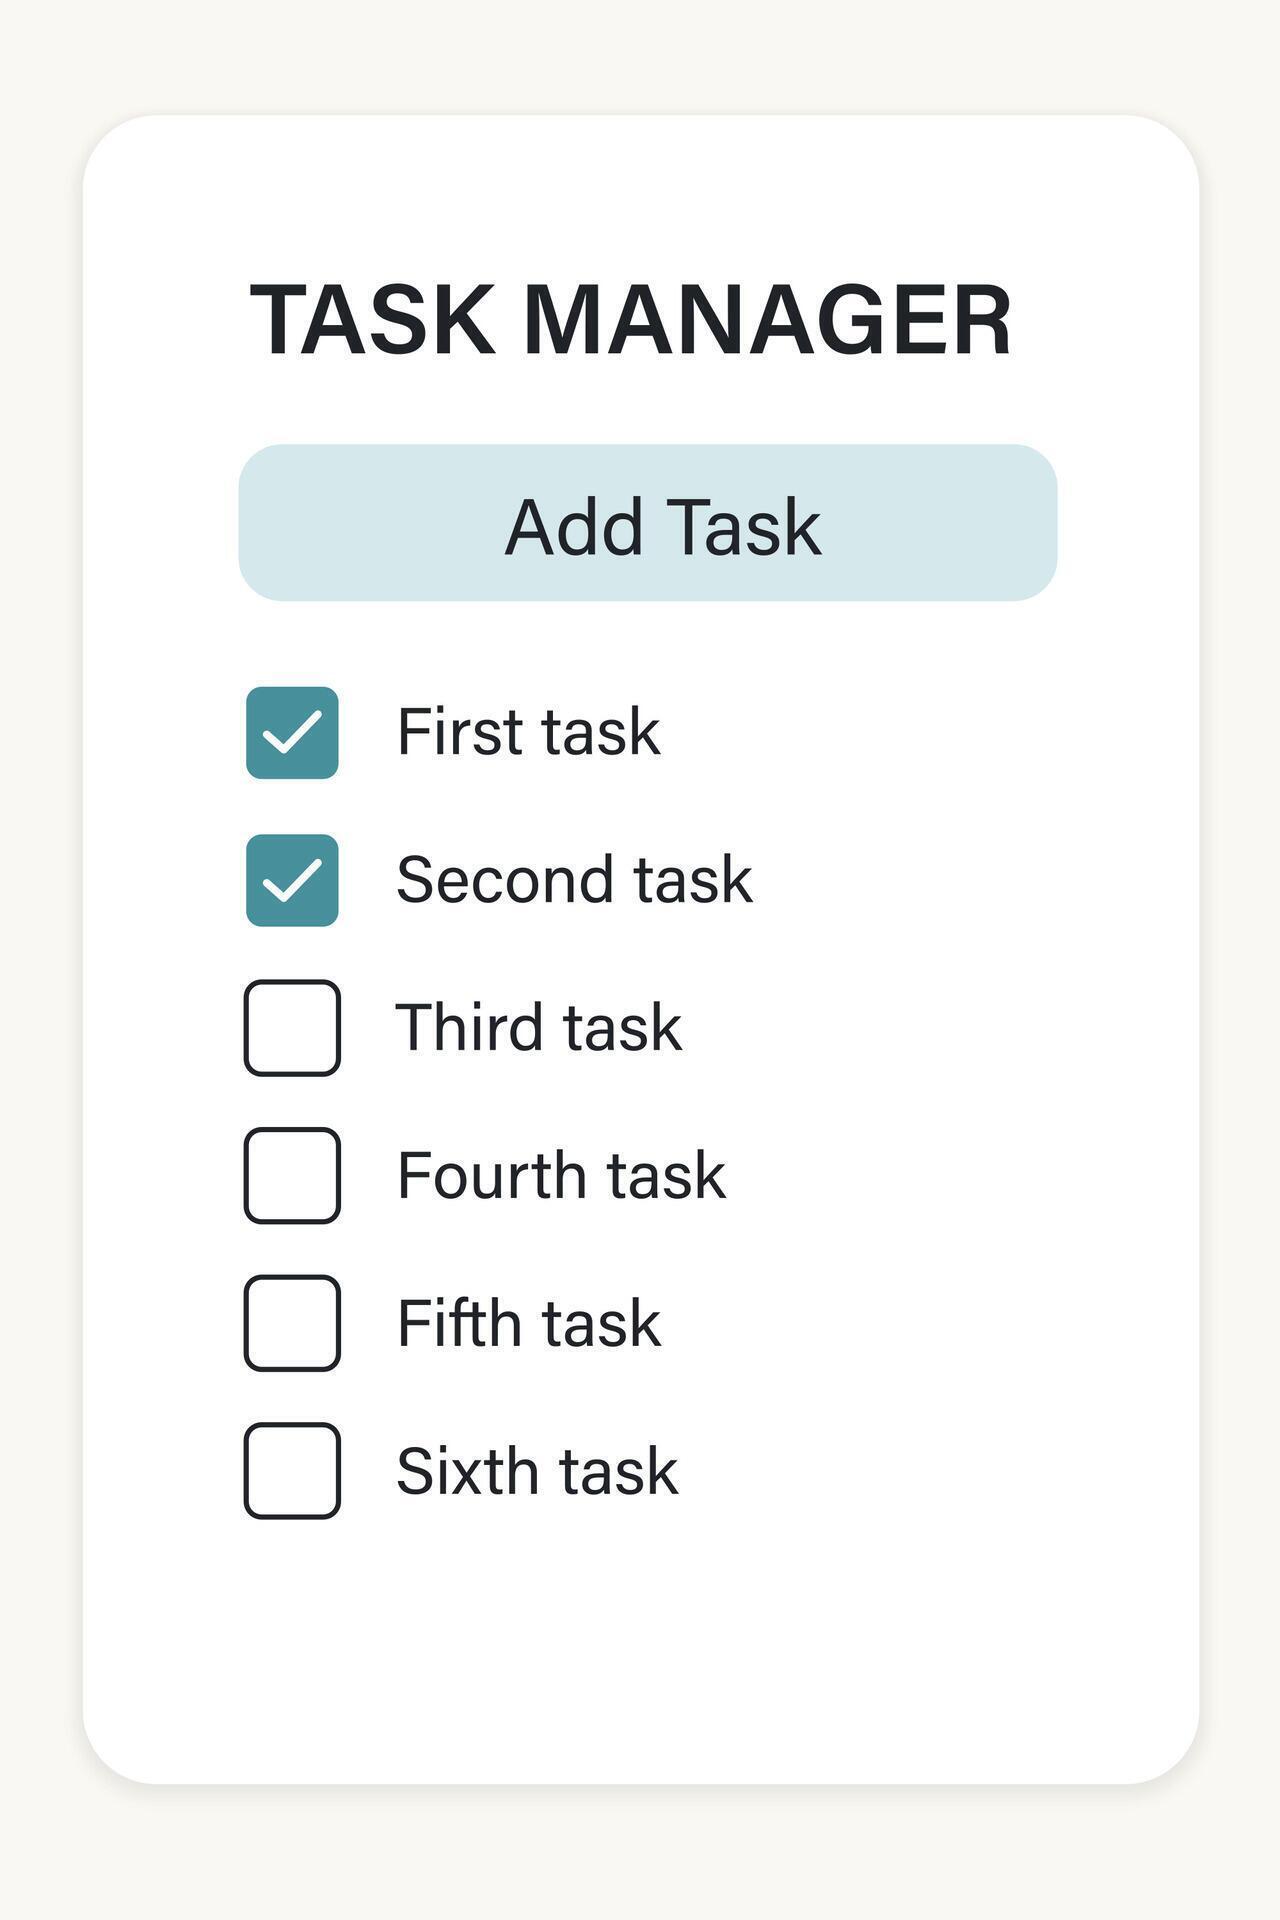Viewport: 1280px width, 1920px height.
Task: Click on the Third task text
Action: coord(540,1026)
